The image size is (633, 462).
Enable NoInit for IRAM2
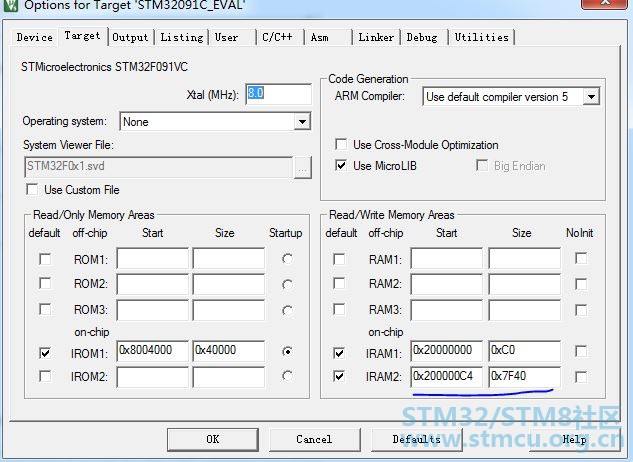[x=581, y=377]
